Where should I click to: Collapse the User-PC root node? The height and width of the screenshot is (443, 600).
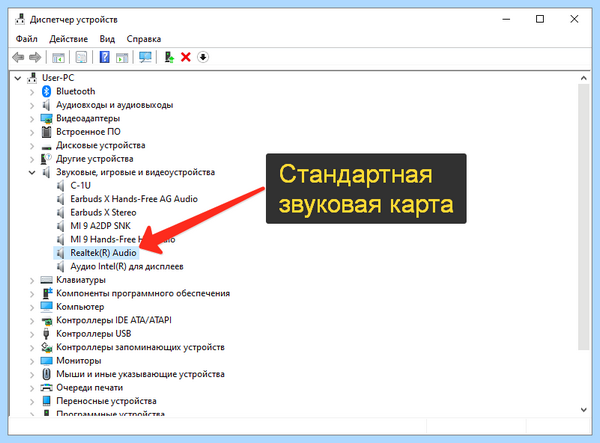click(18, 78)
